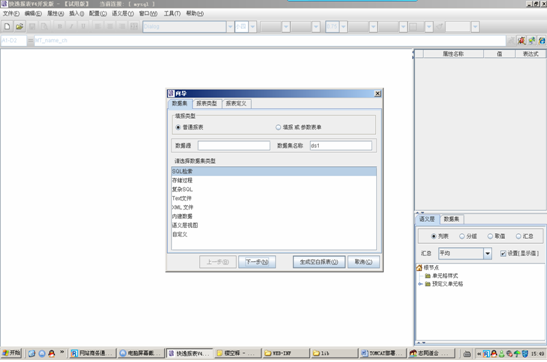This screenshot has height=362, width=547.
Task: Click the QQ penguin quick launch icon
Action: [52, 353]
